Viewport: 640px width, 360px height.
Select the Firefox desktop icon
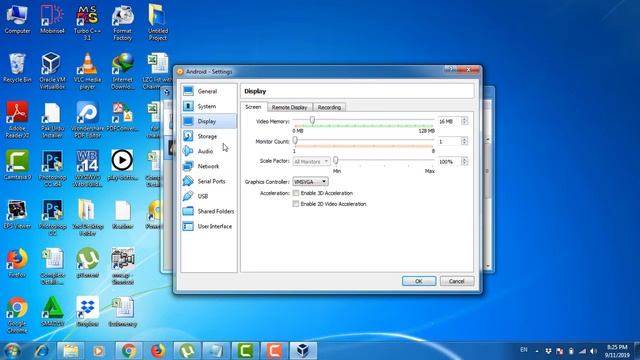[x=17, y=263]
